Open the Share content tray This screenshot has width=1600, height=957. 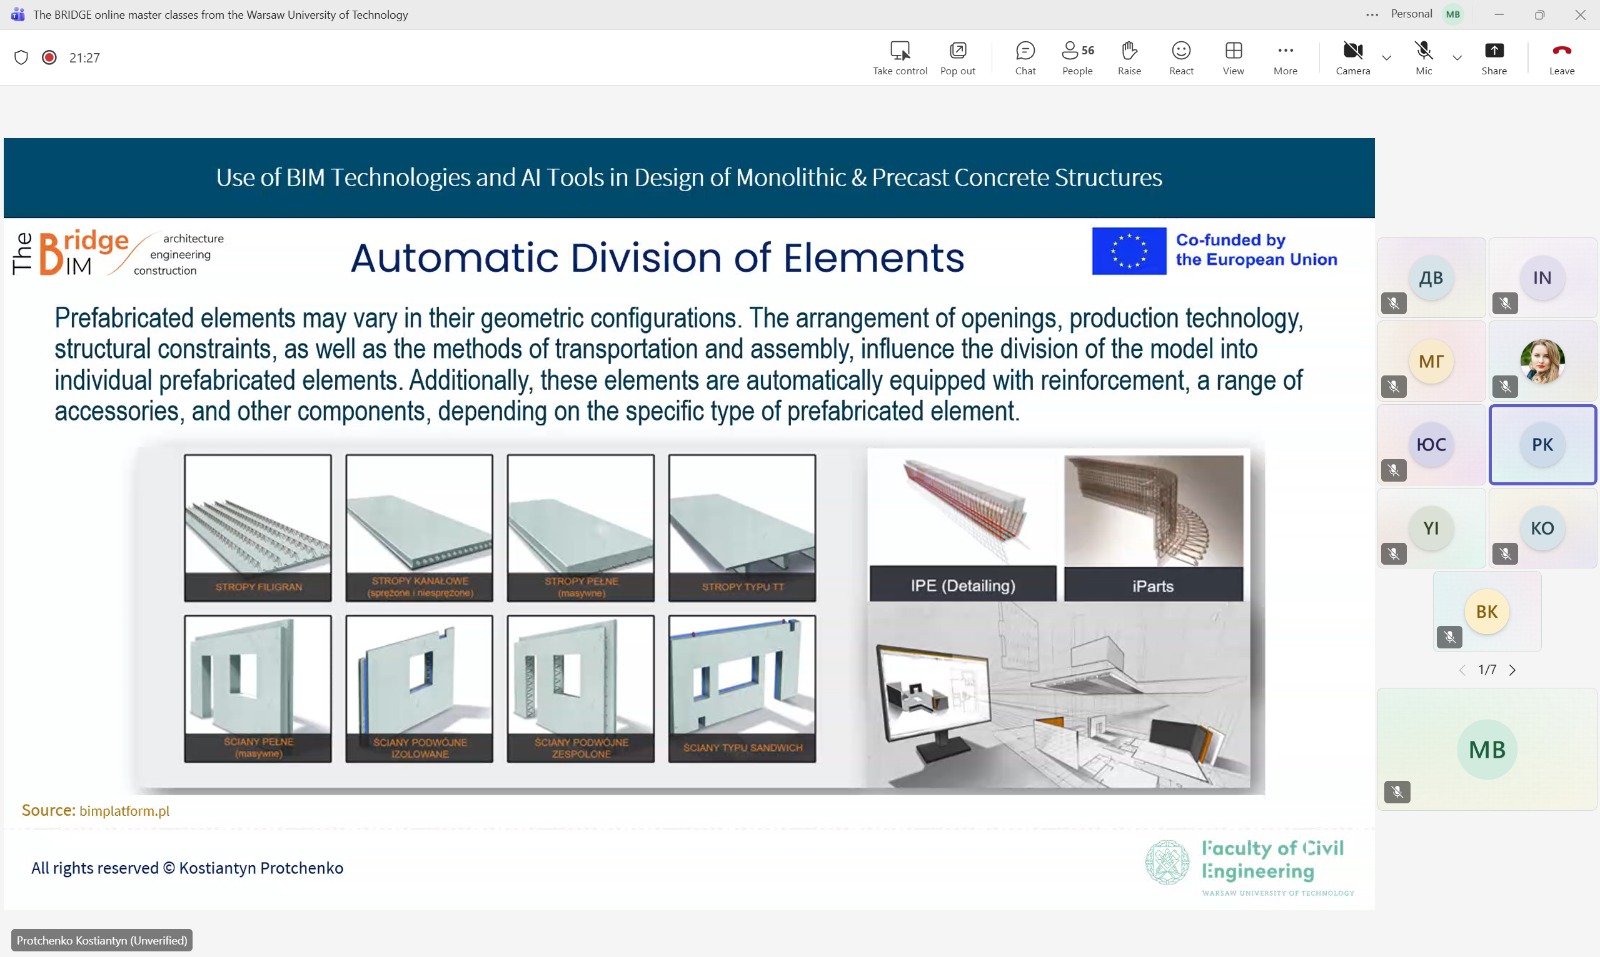pyautogui.click(x=1494, y=57)
